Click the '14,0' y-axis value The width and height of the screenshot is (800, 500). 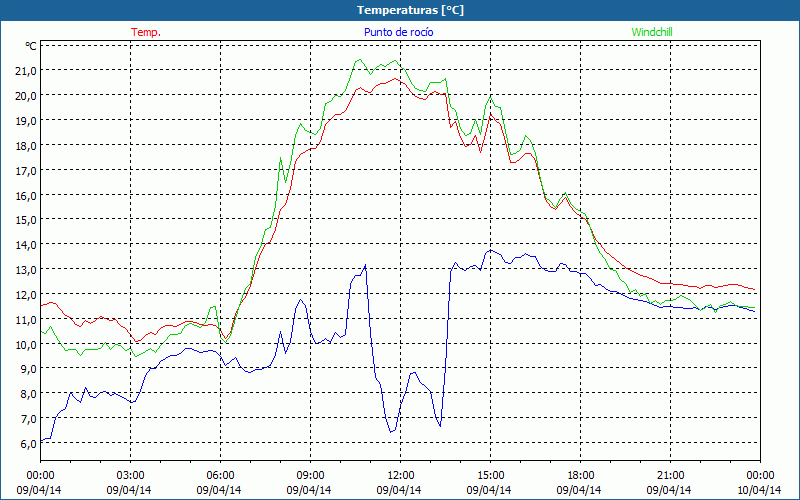[26, 245]
